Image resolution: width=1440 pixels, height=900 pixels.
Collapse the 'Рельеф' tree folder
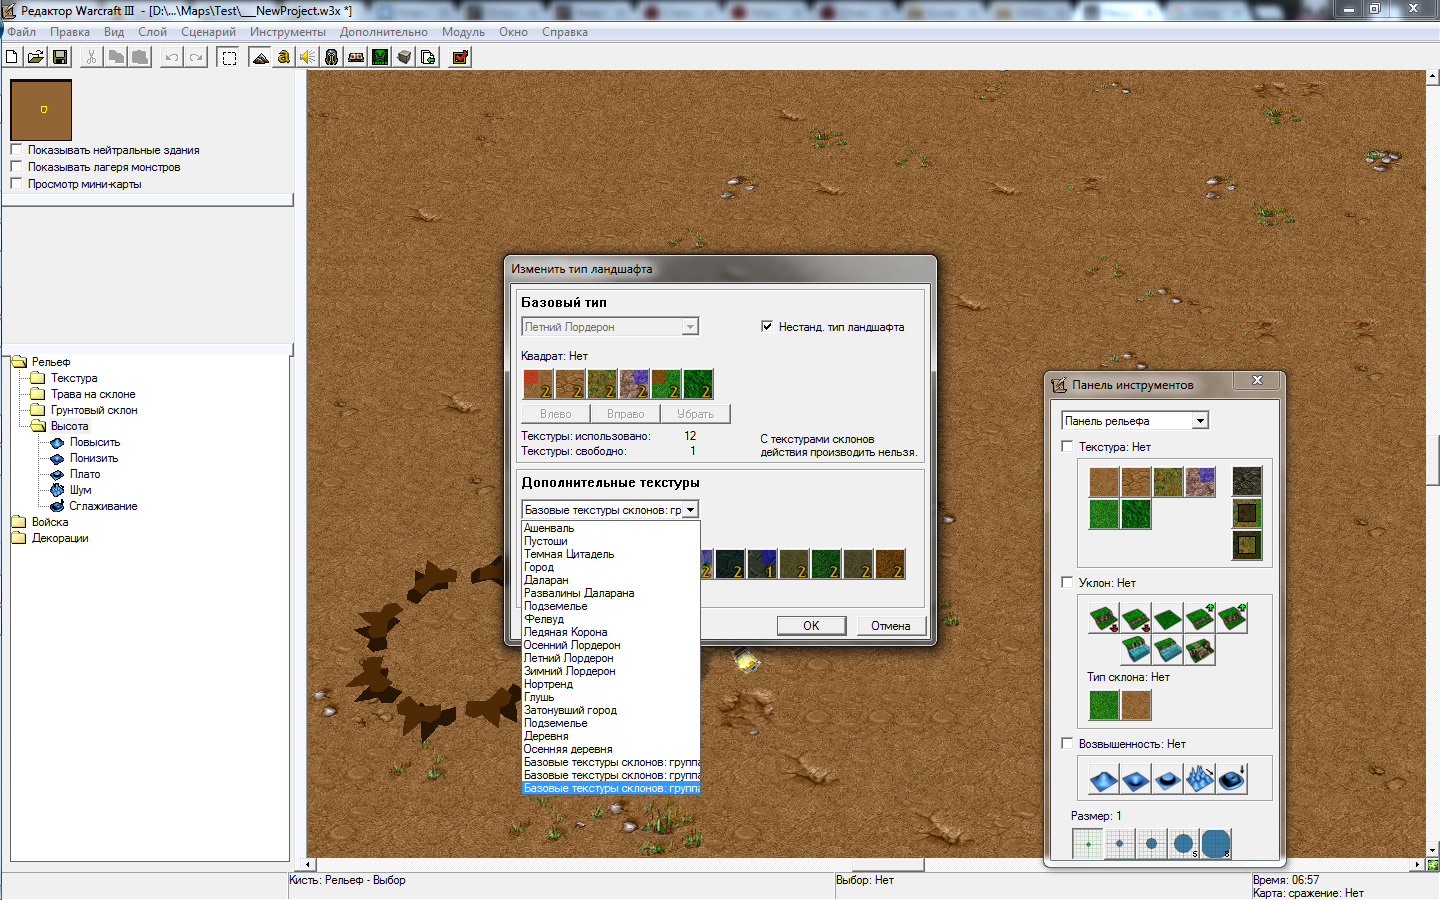coord(19,362)
